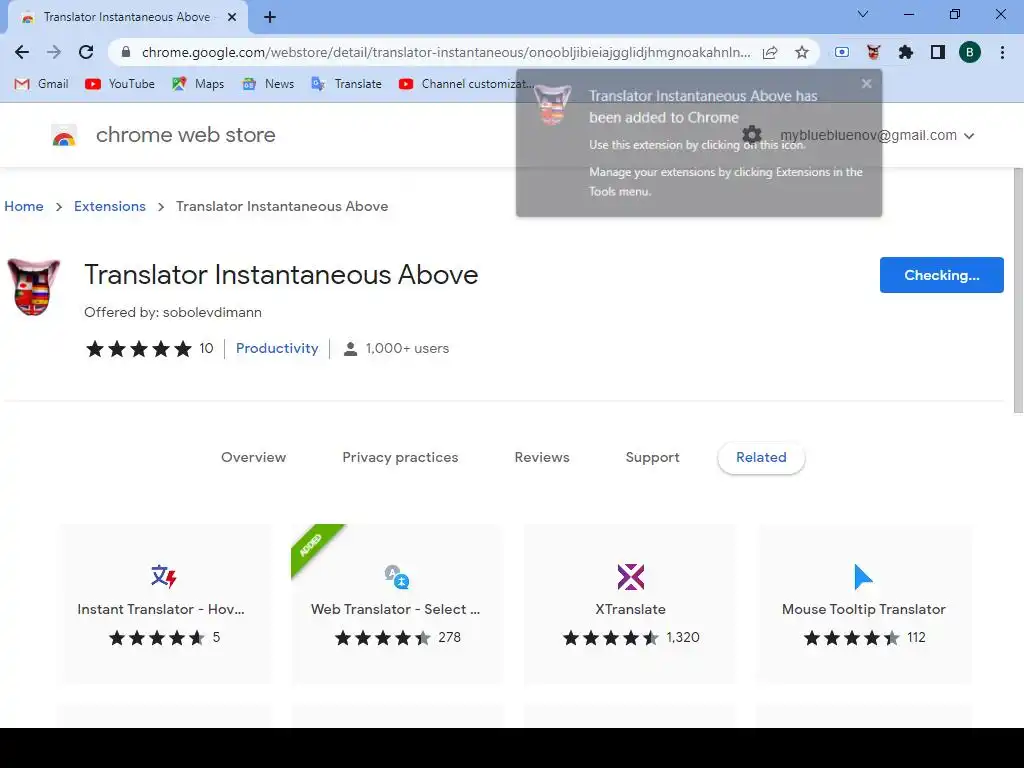Click Offered by: sobolevdimann text
Screen dimensions: 1024x768
[x=173, y=312]
